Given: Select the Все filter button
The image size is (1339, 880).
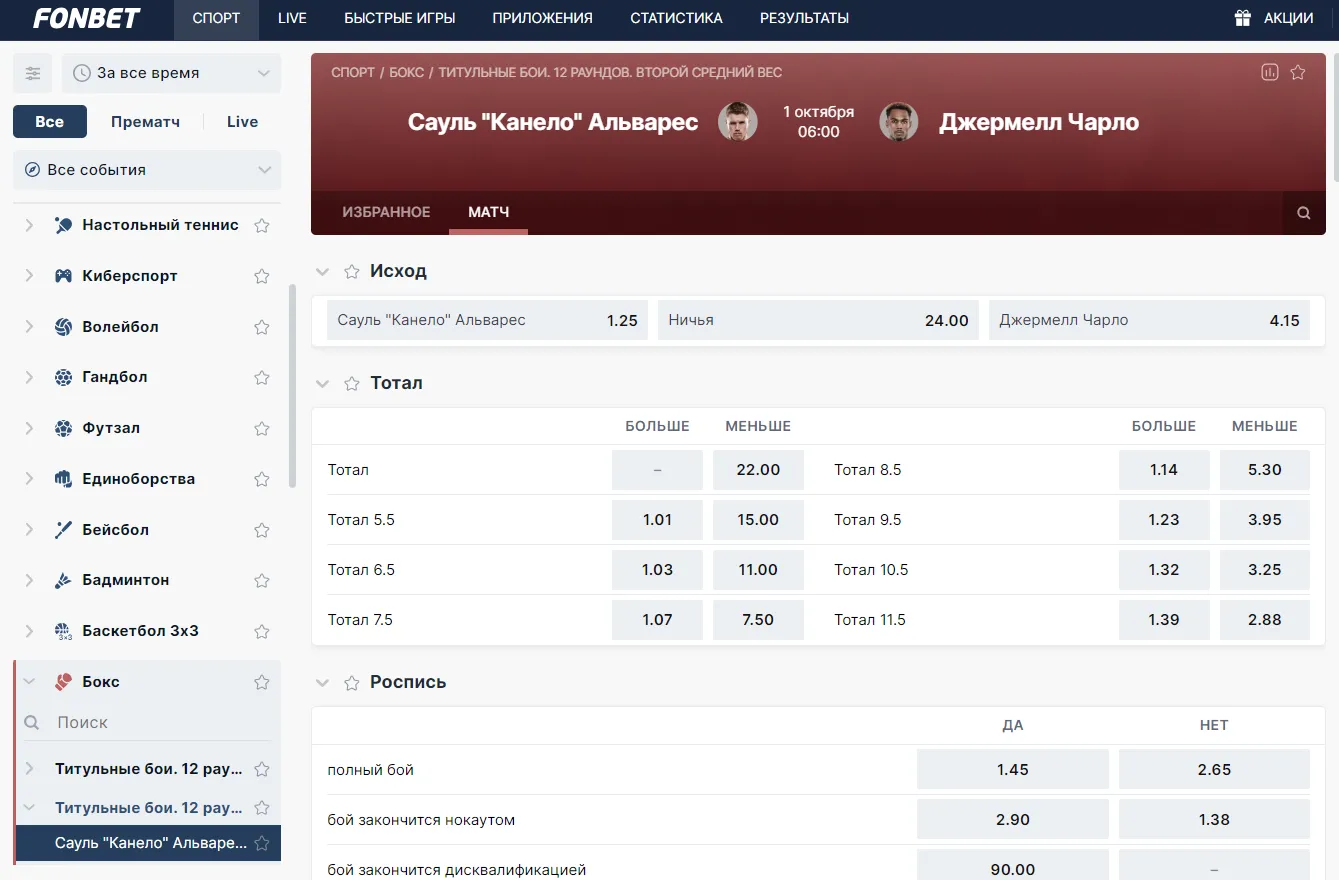Looking at the screenshot, I should 50,122.
